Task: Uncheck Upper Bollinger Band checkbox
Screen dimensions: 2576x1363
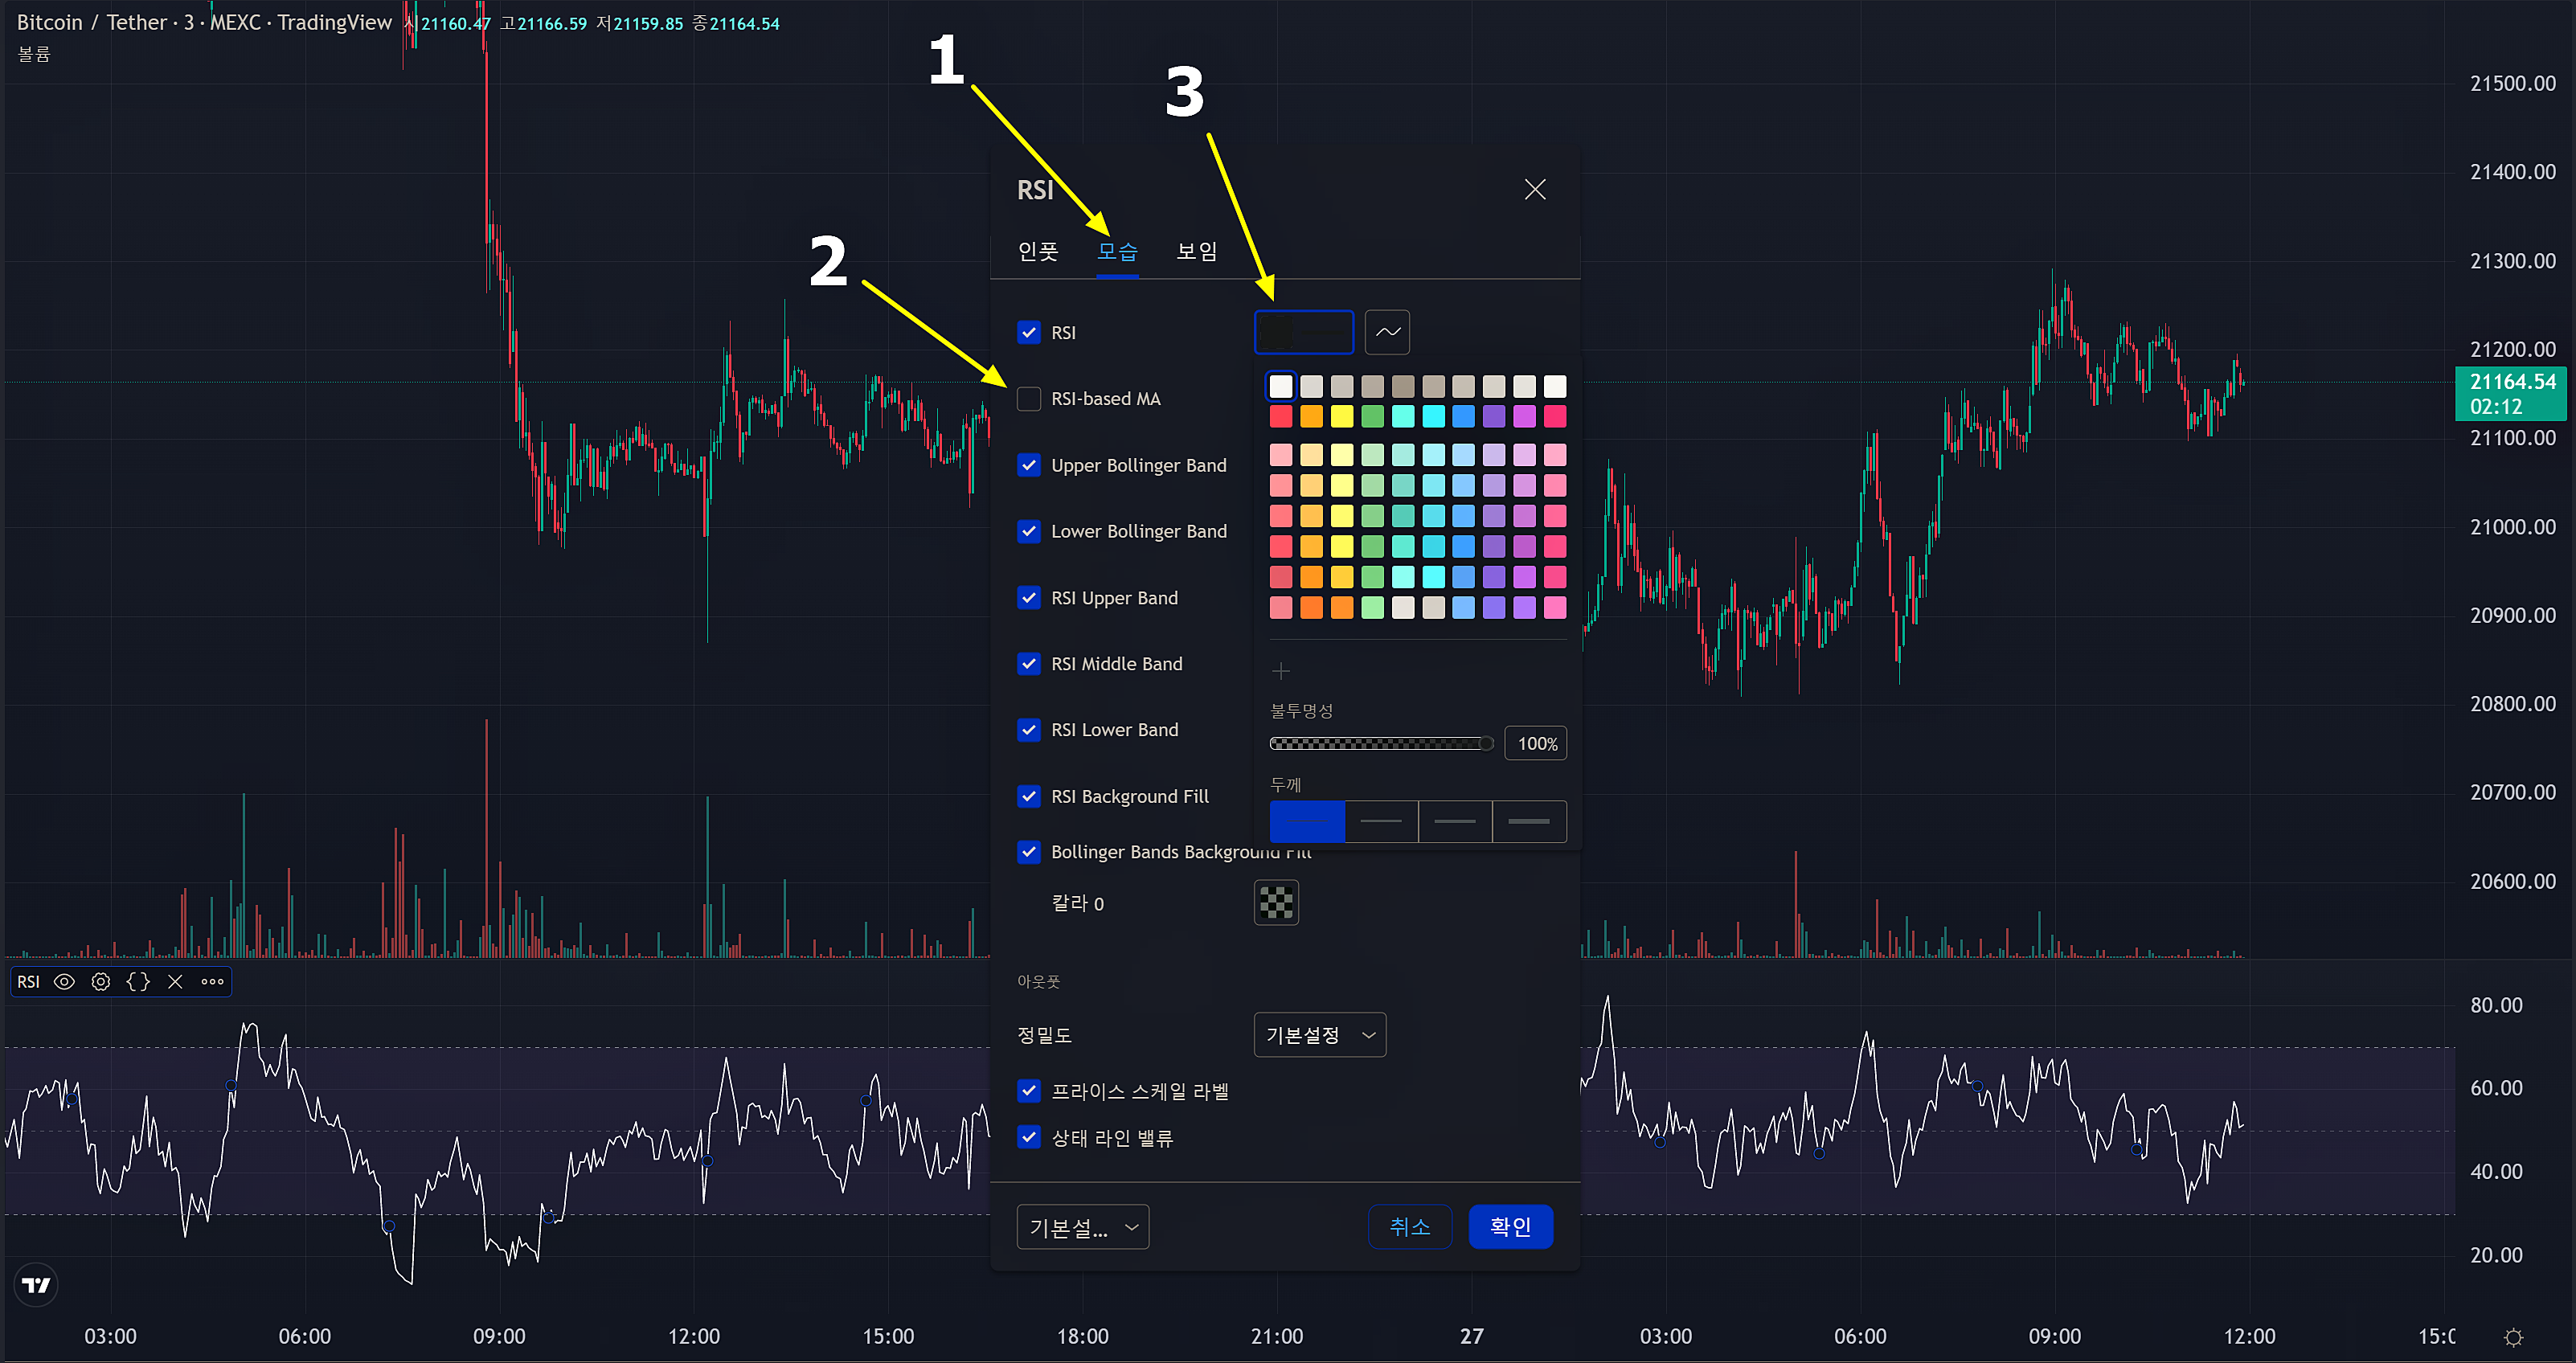Action: pyautogui.click(x=1029, y=465)
